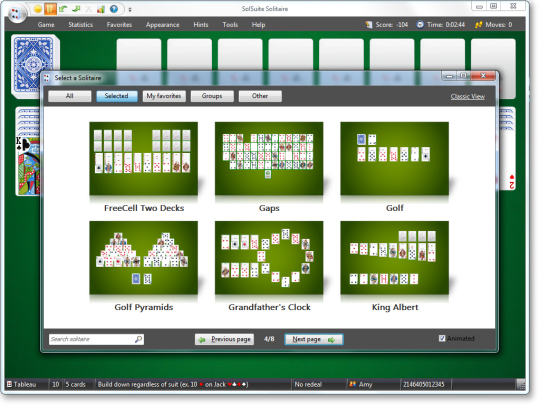Image resolution: width=540 pixels, height=405 pixels.
Task: Go to the Previous page
Action: click(x=225, y=340)
